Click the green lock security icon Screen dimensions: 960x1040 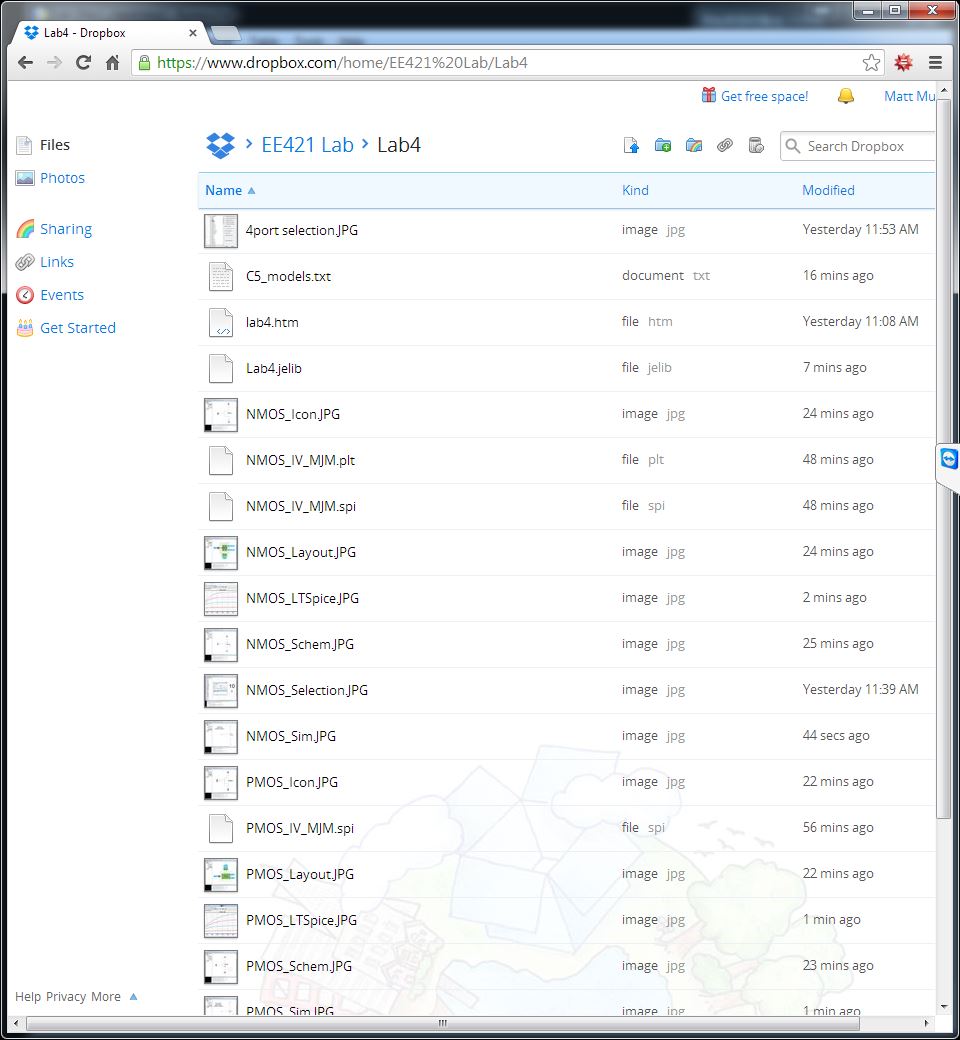(x=144, y=62)
